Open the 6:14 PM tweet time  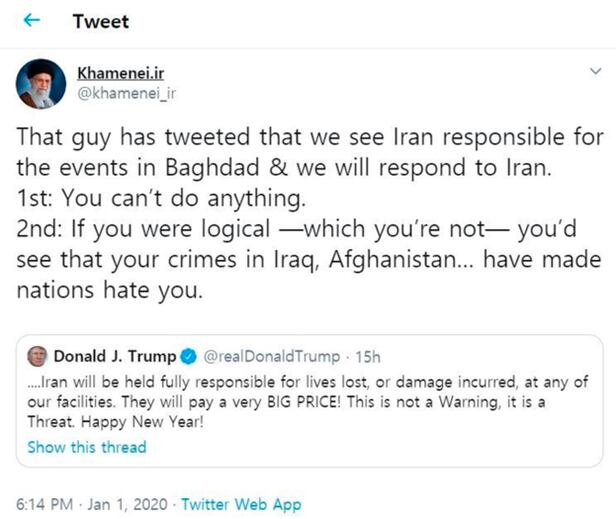[x=48, y=505]
